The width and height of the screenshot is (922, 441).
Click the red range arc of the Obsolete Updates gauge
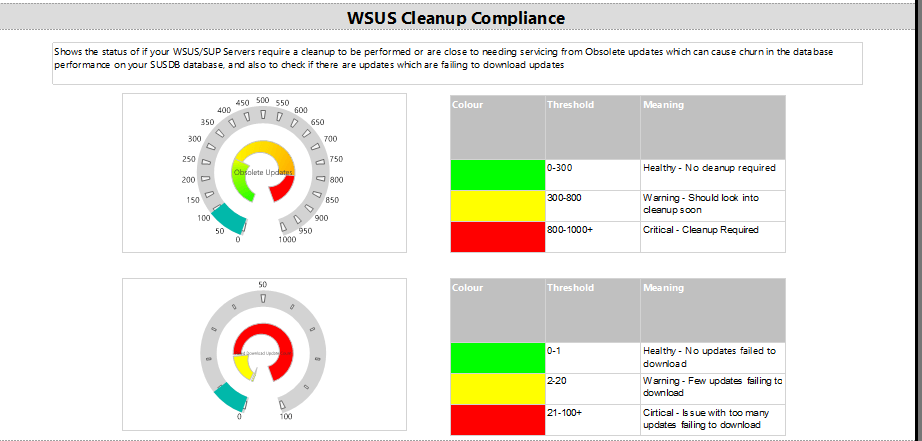(x=284, y=187)
